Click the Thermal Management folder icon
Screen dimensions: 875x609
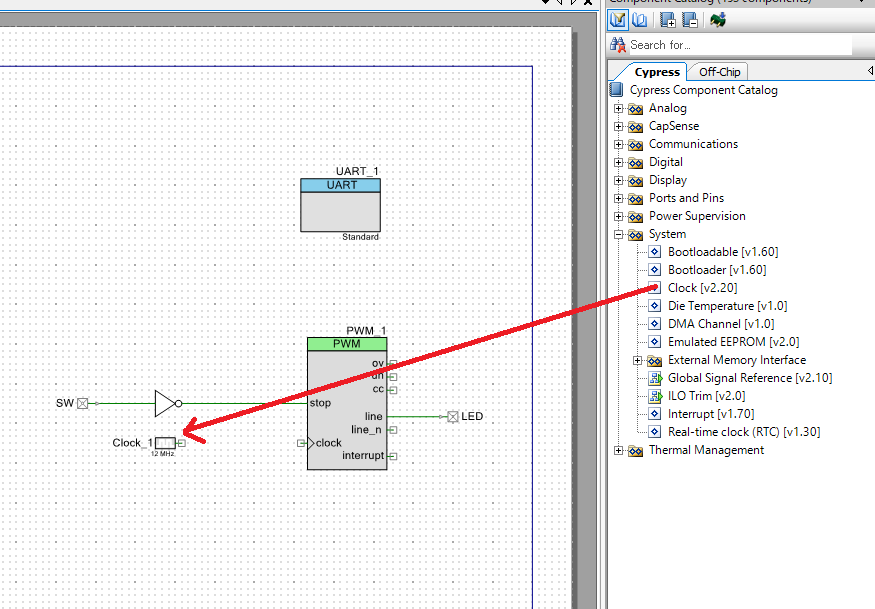point(635,451)
